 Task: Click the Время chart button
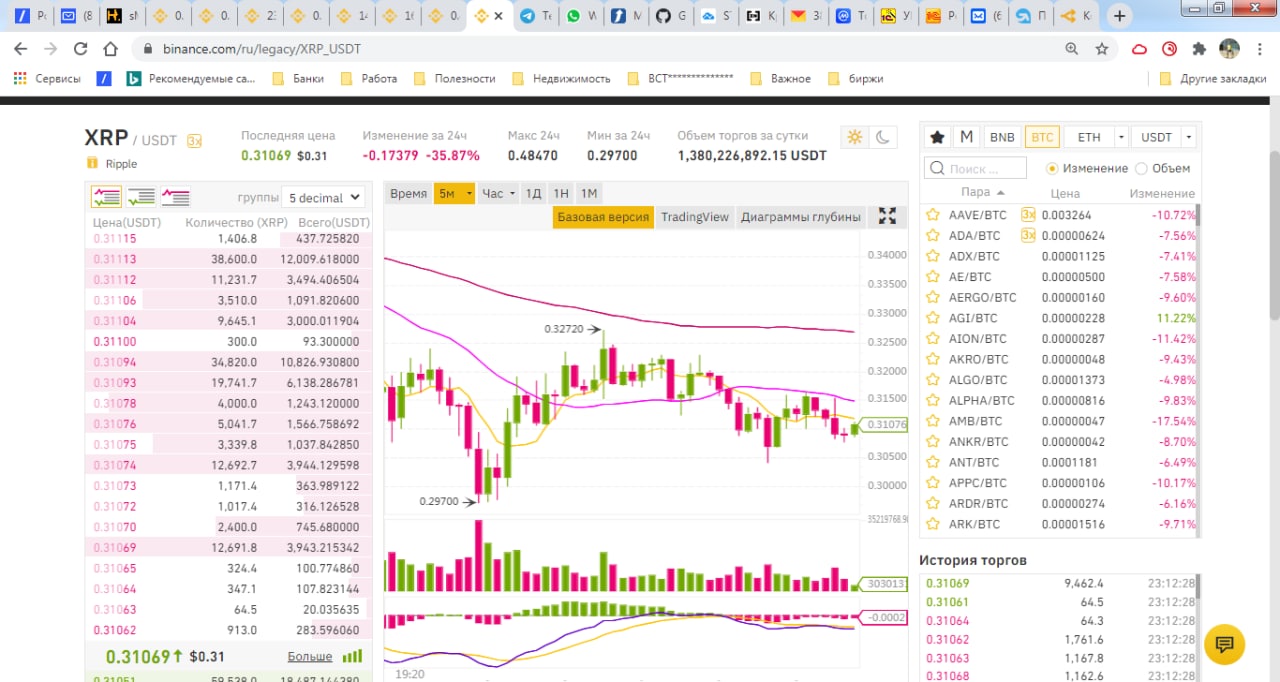coord(408,194)
